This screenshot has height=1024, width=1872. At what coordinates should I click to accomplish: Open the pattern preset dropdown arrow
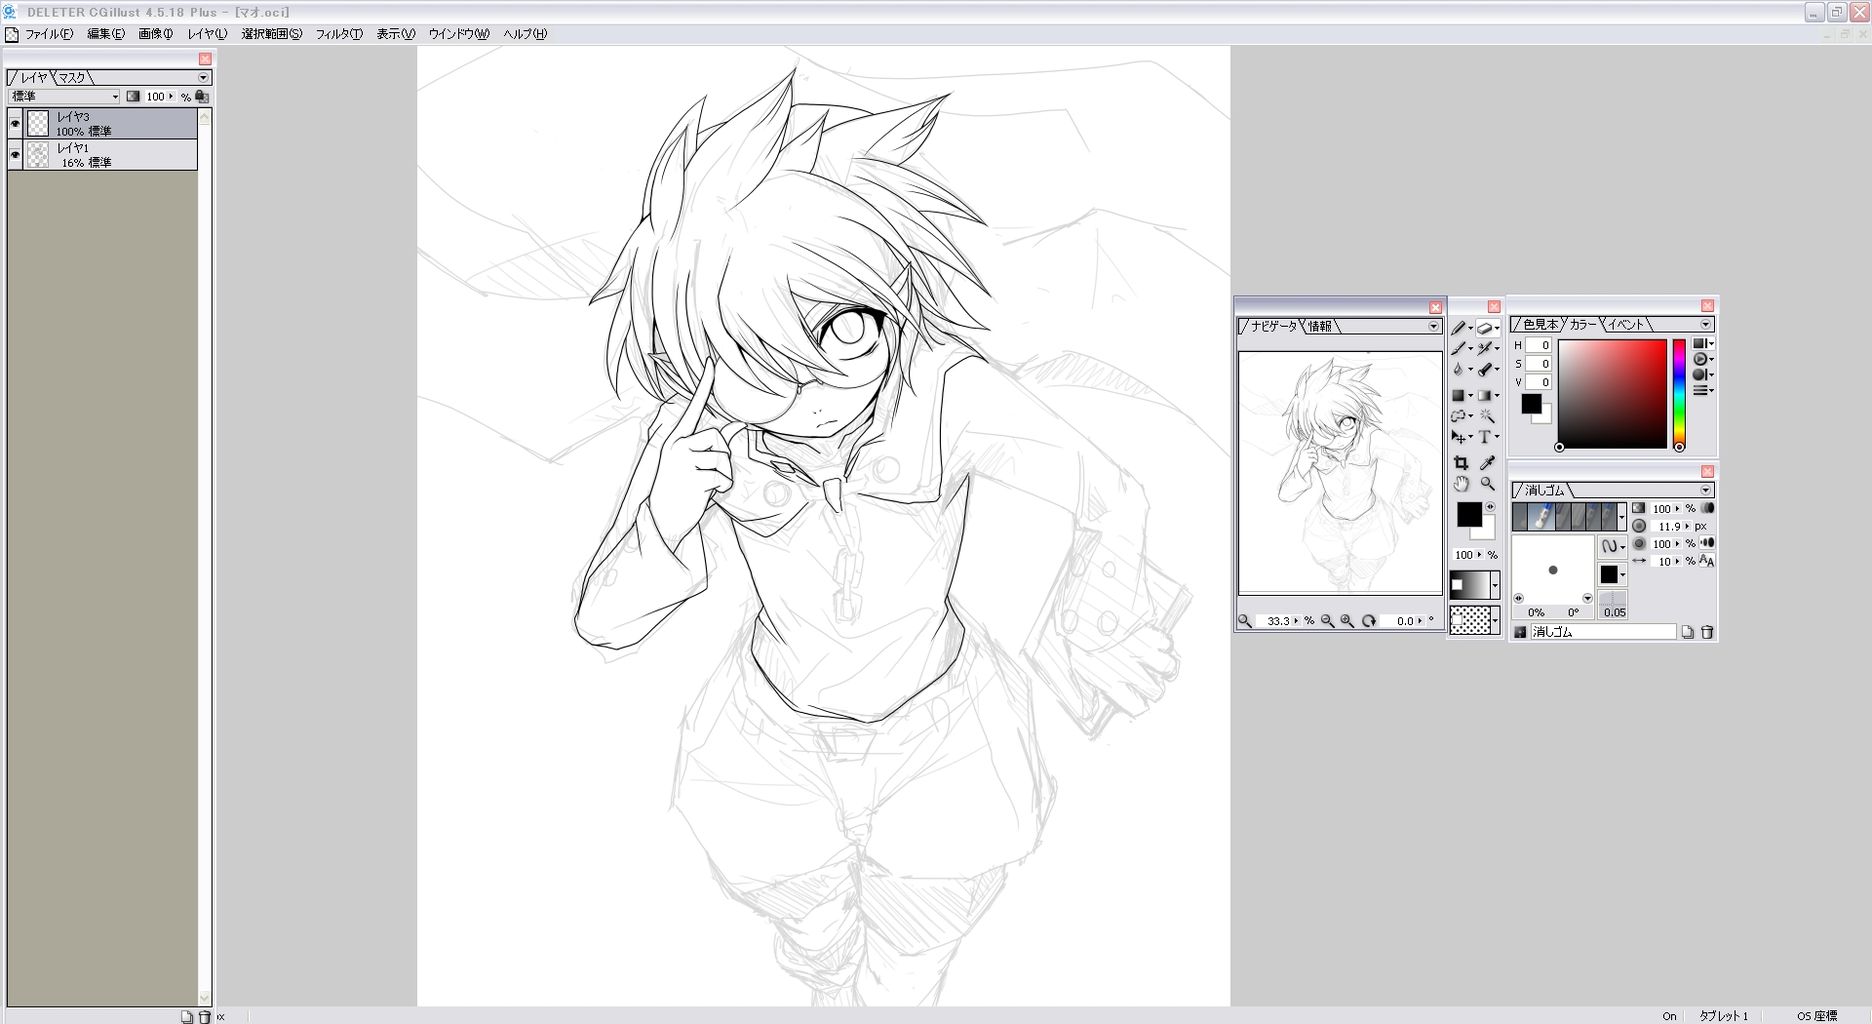pyautogui.click(x=1495, y=620)
